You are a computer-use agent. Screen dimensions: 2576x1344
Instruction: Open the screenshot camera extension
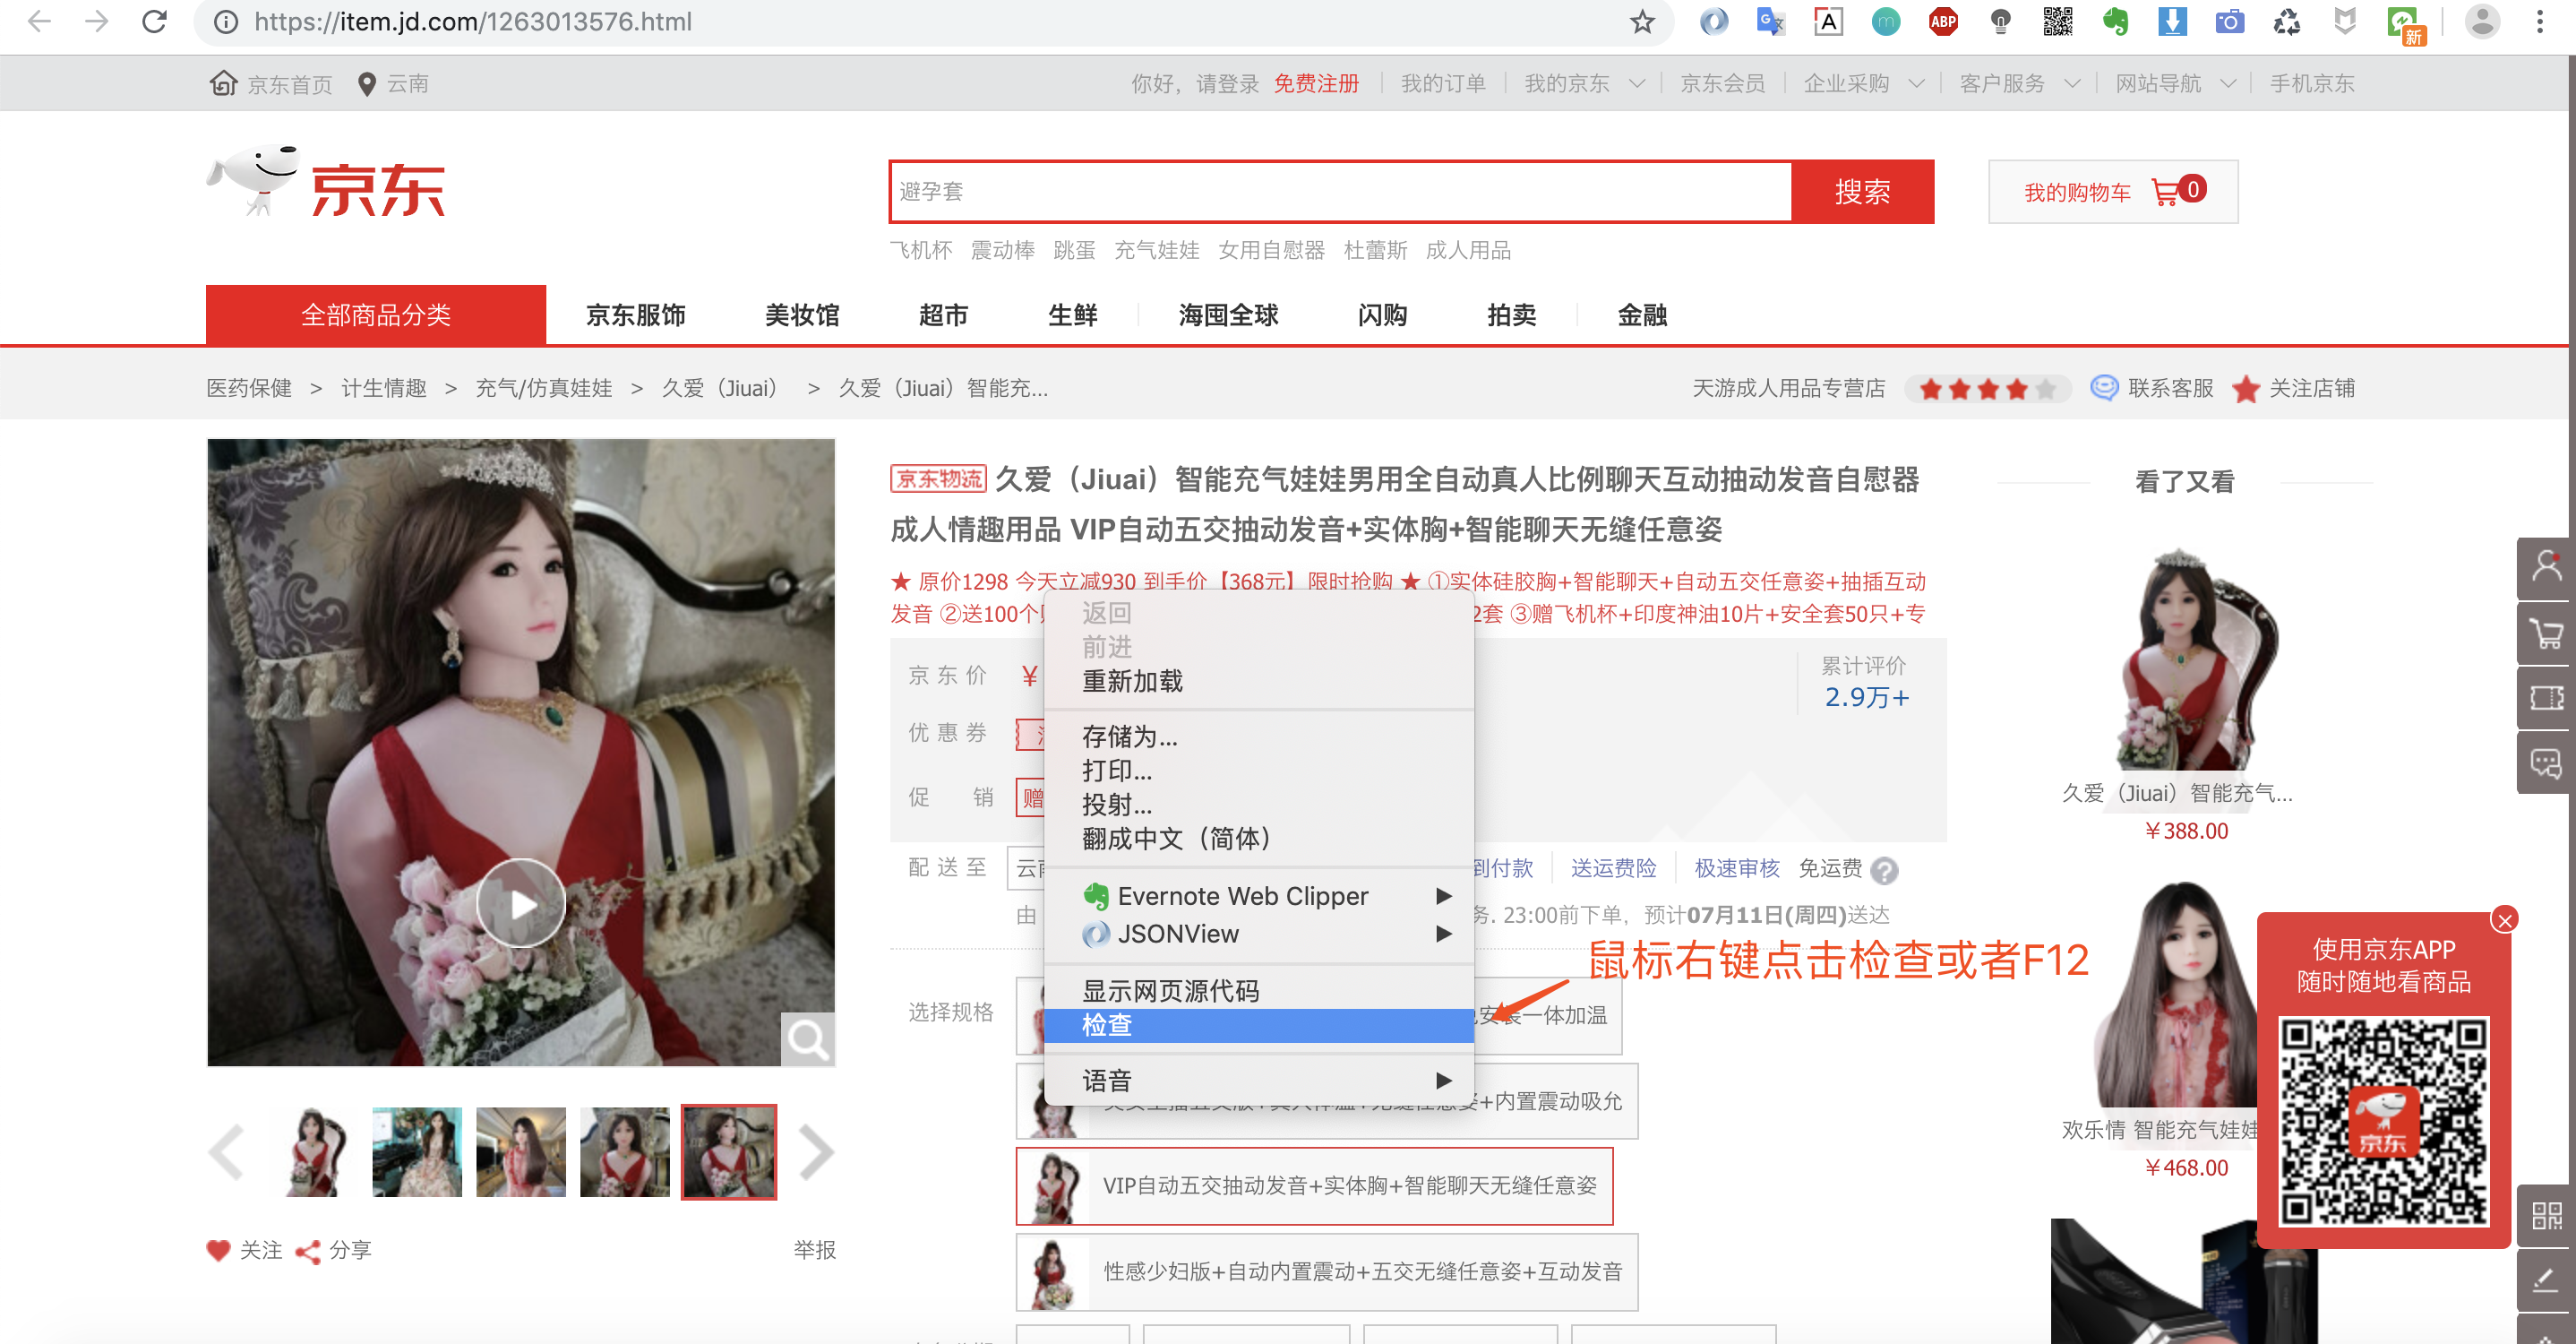pyautogui.click(x=2229, y=22)
